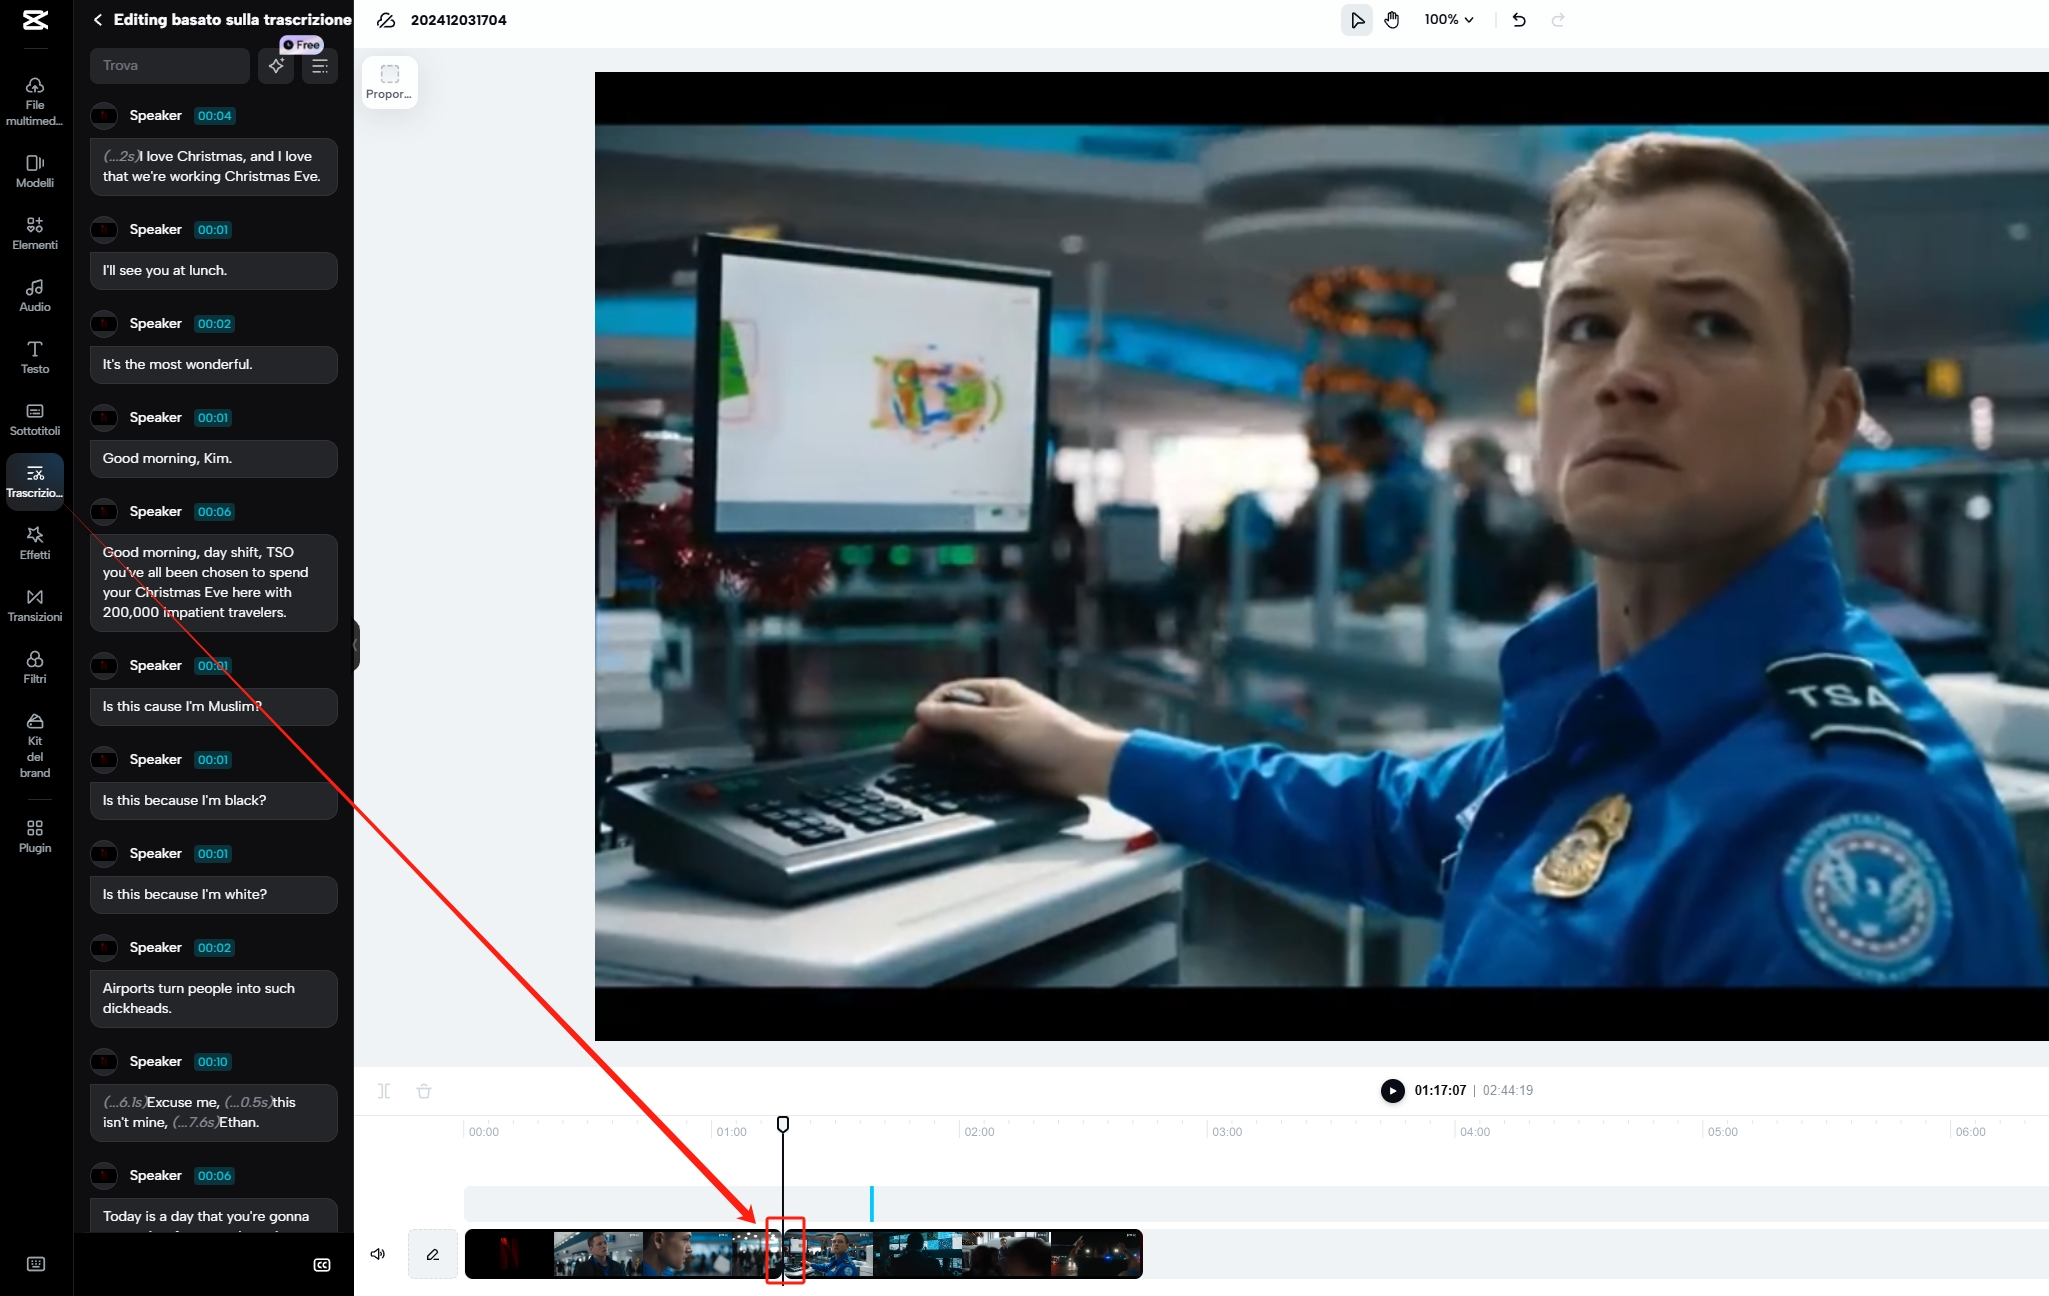
Task: Open the Proporzioni aspect ratio button
Action: click(390, 82)
